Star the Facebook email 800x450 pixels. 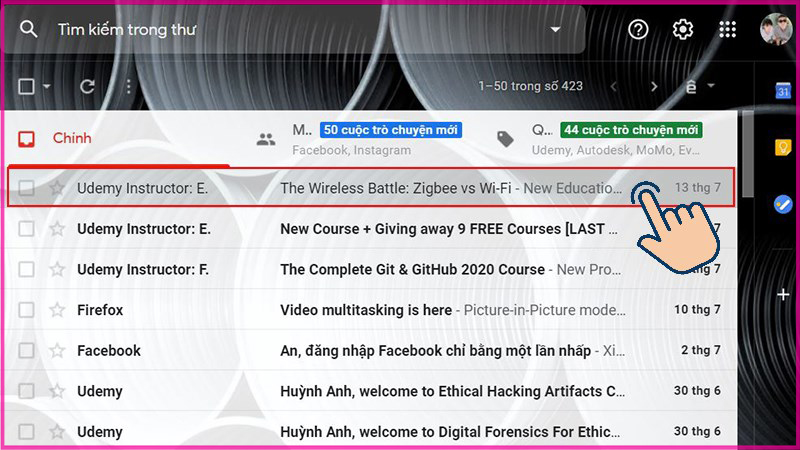pyautogui.click(x=57, y=351)
